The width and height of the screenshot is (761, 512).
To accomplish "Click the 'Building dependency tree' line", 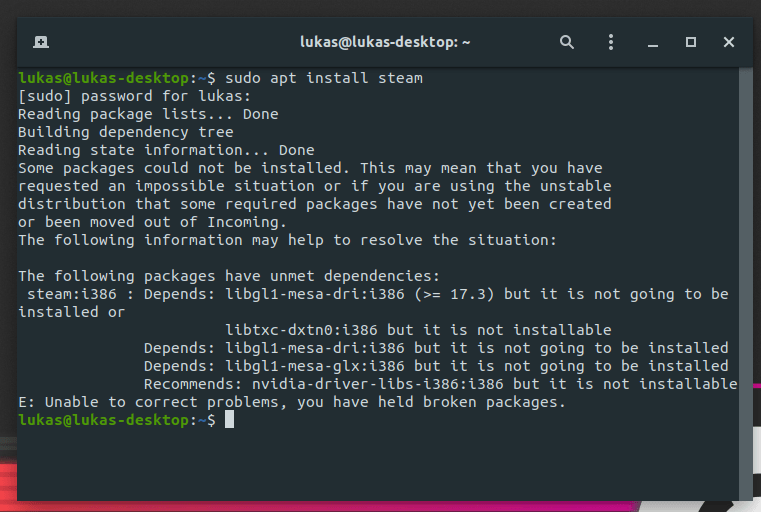I will (126, 132).
